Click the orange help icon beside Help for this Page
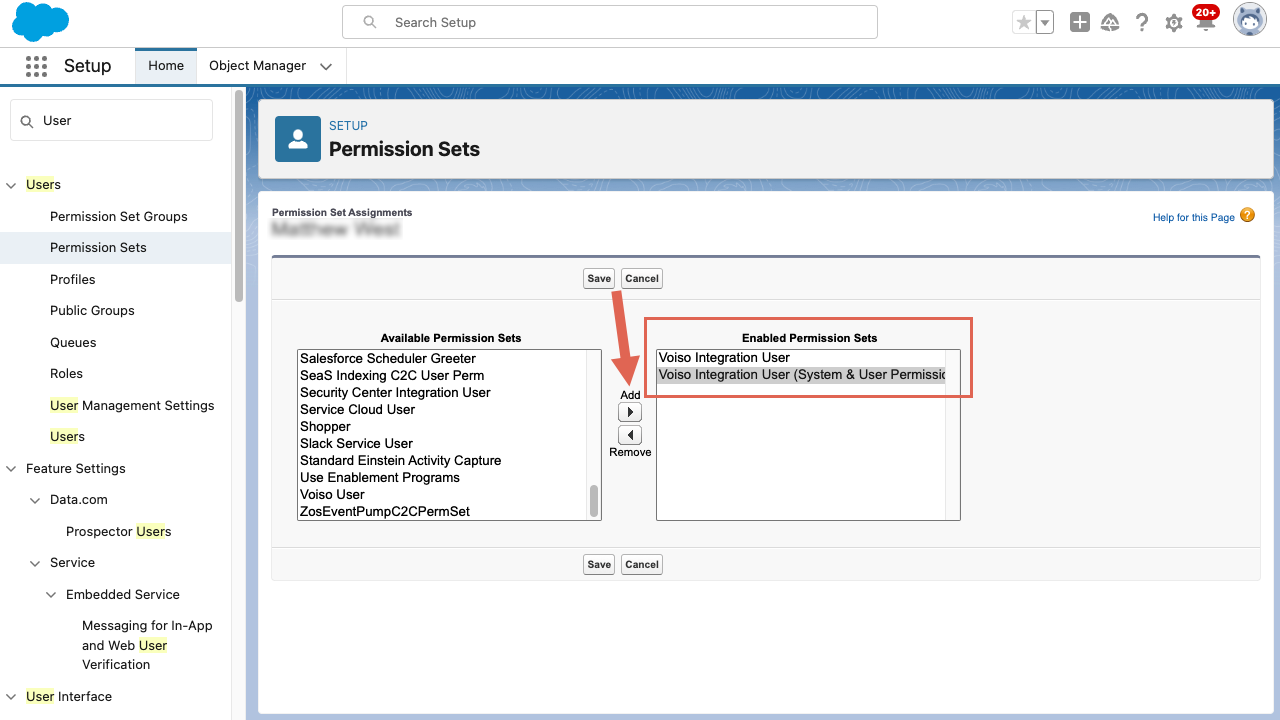Image resolution: width=1280 pixels, height=720 pixels. 1247,215
